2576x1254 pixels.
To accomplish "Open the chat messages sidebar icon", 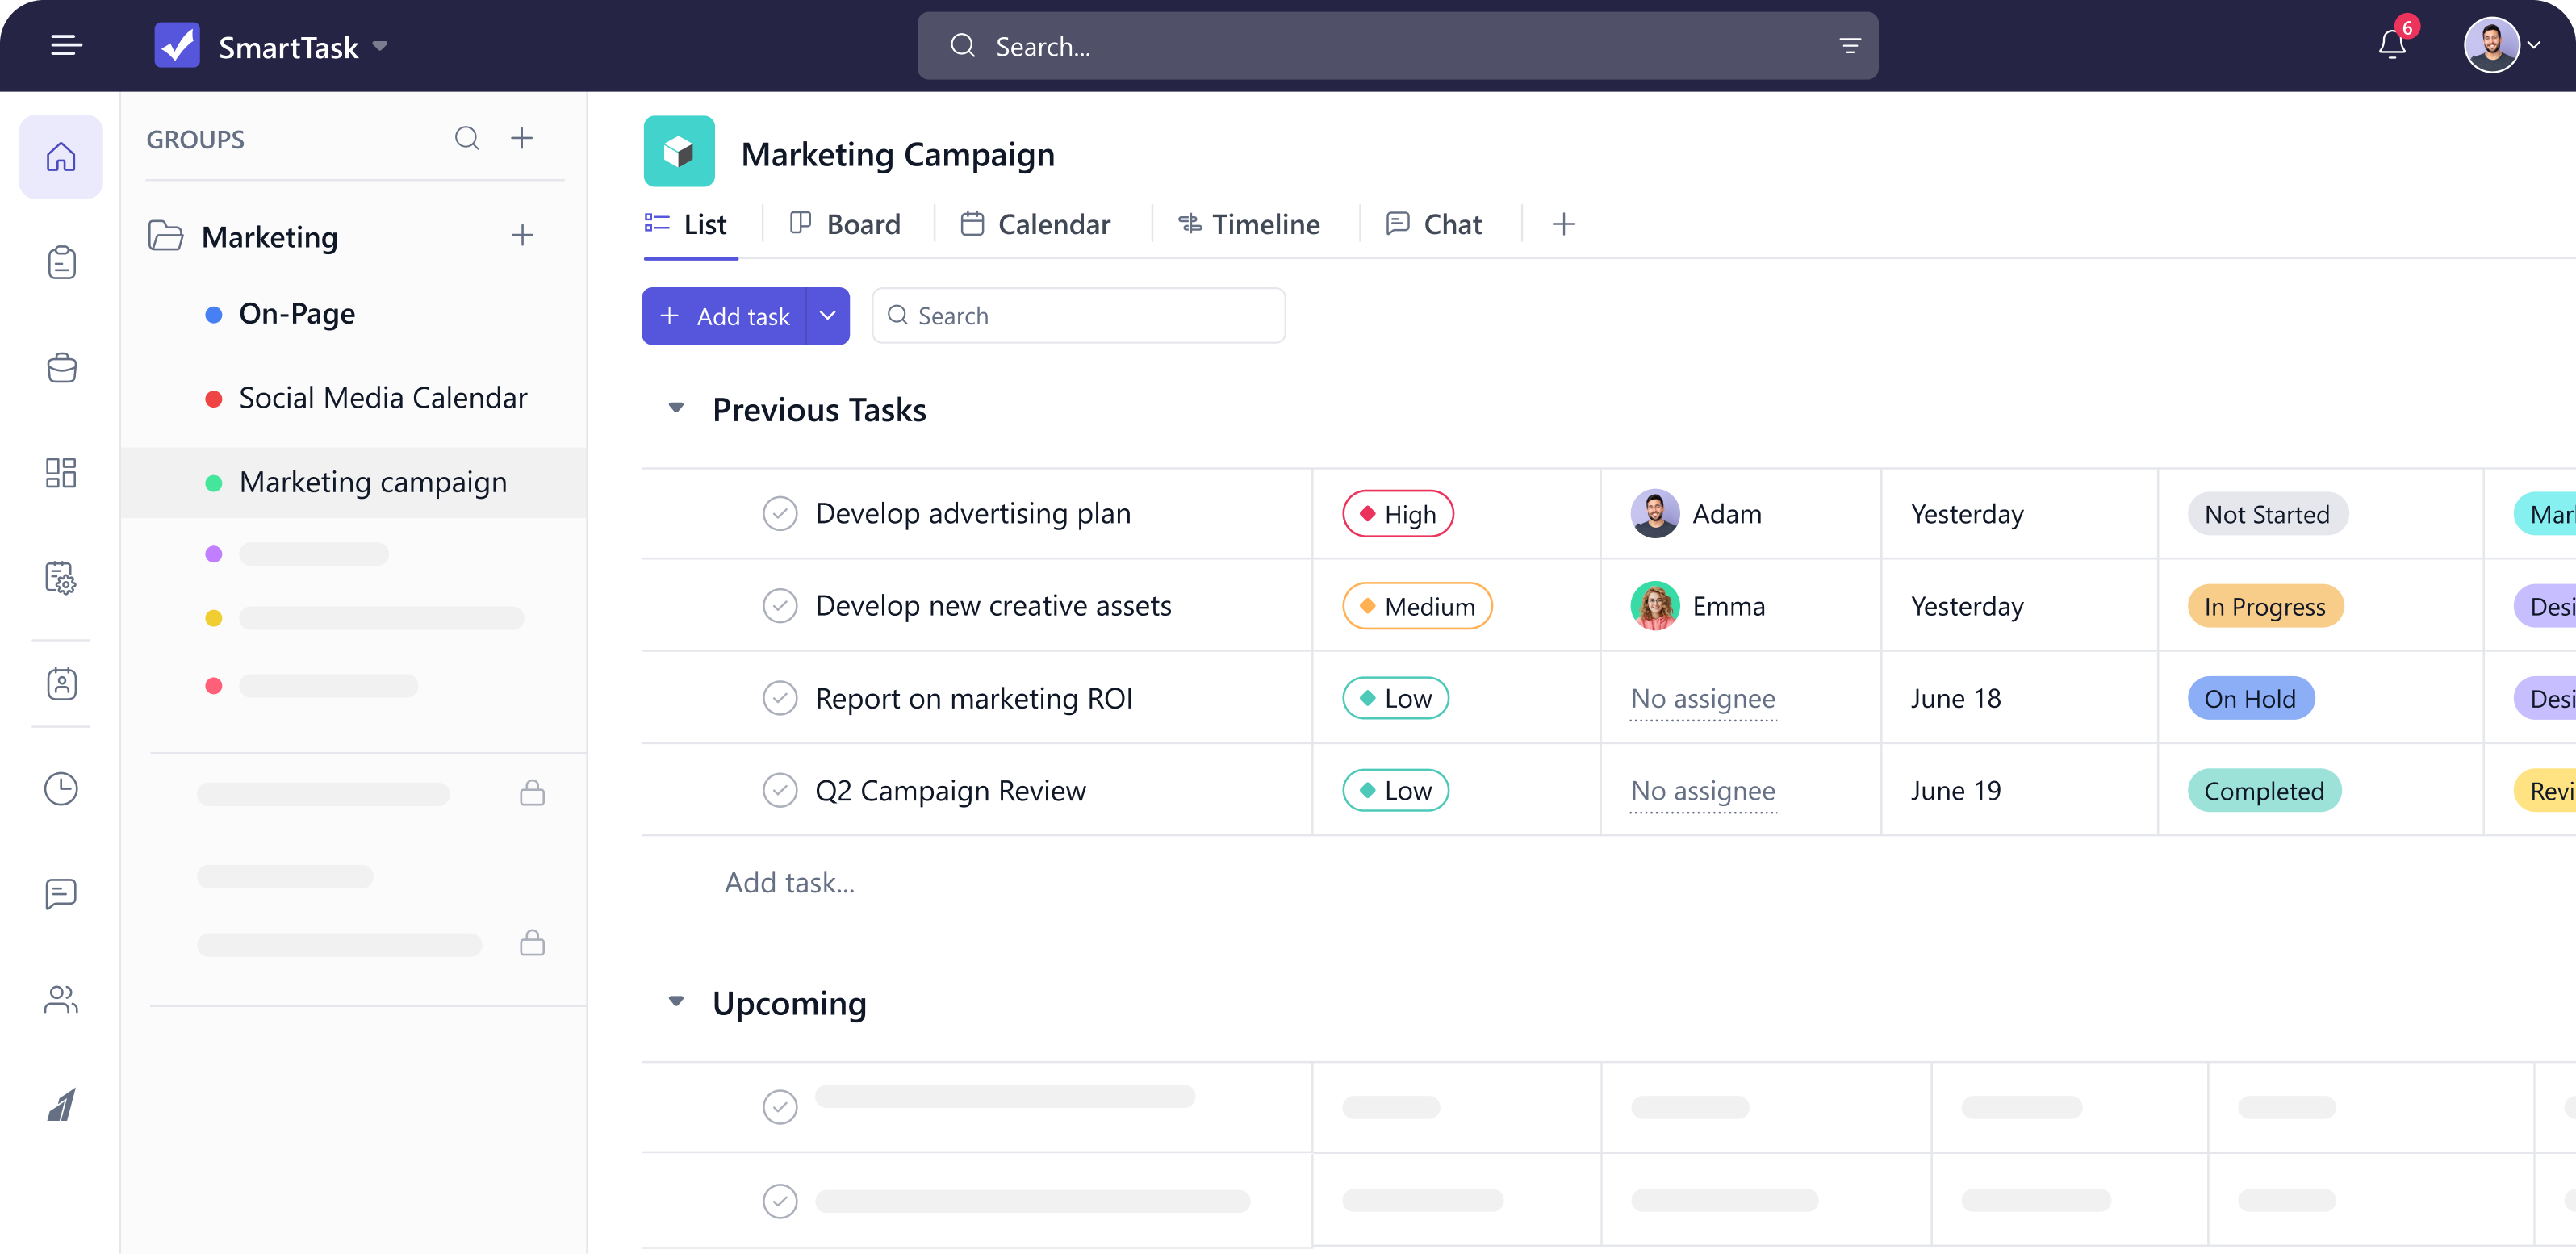I will (61, 894).
